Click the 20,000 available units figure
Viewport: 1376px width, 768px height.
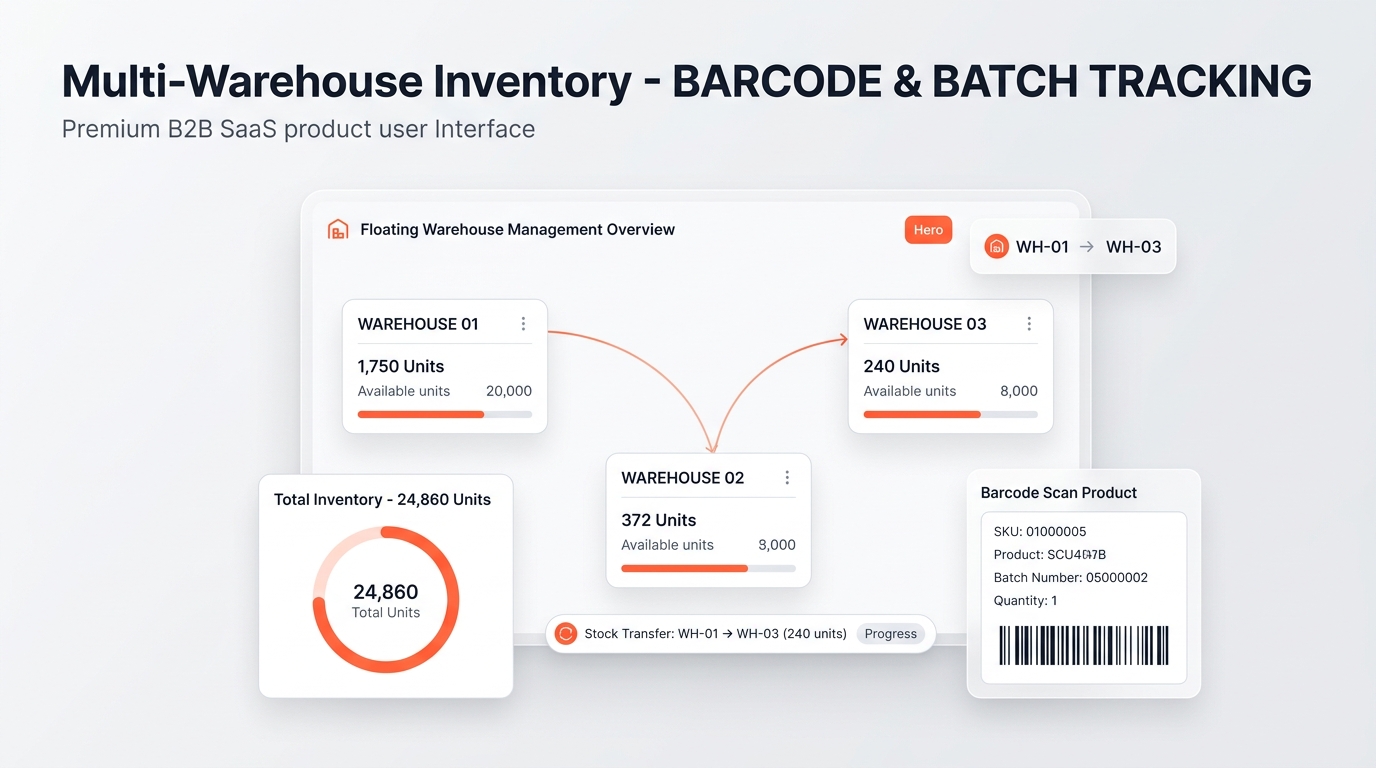click(x=509, y=391)
